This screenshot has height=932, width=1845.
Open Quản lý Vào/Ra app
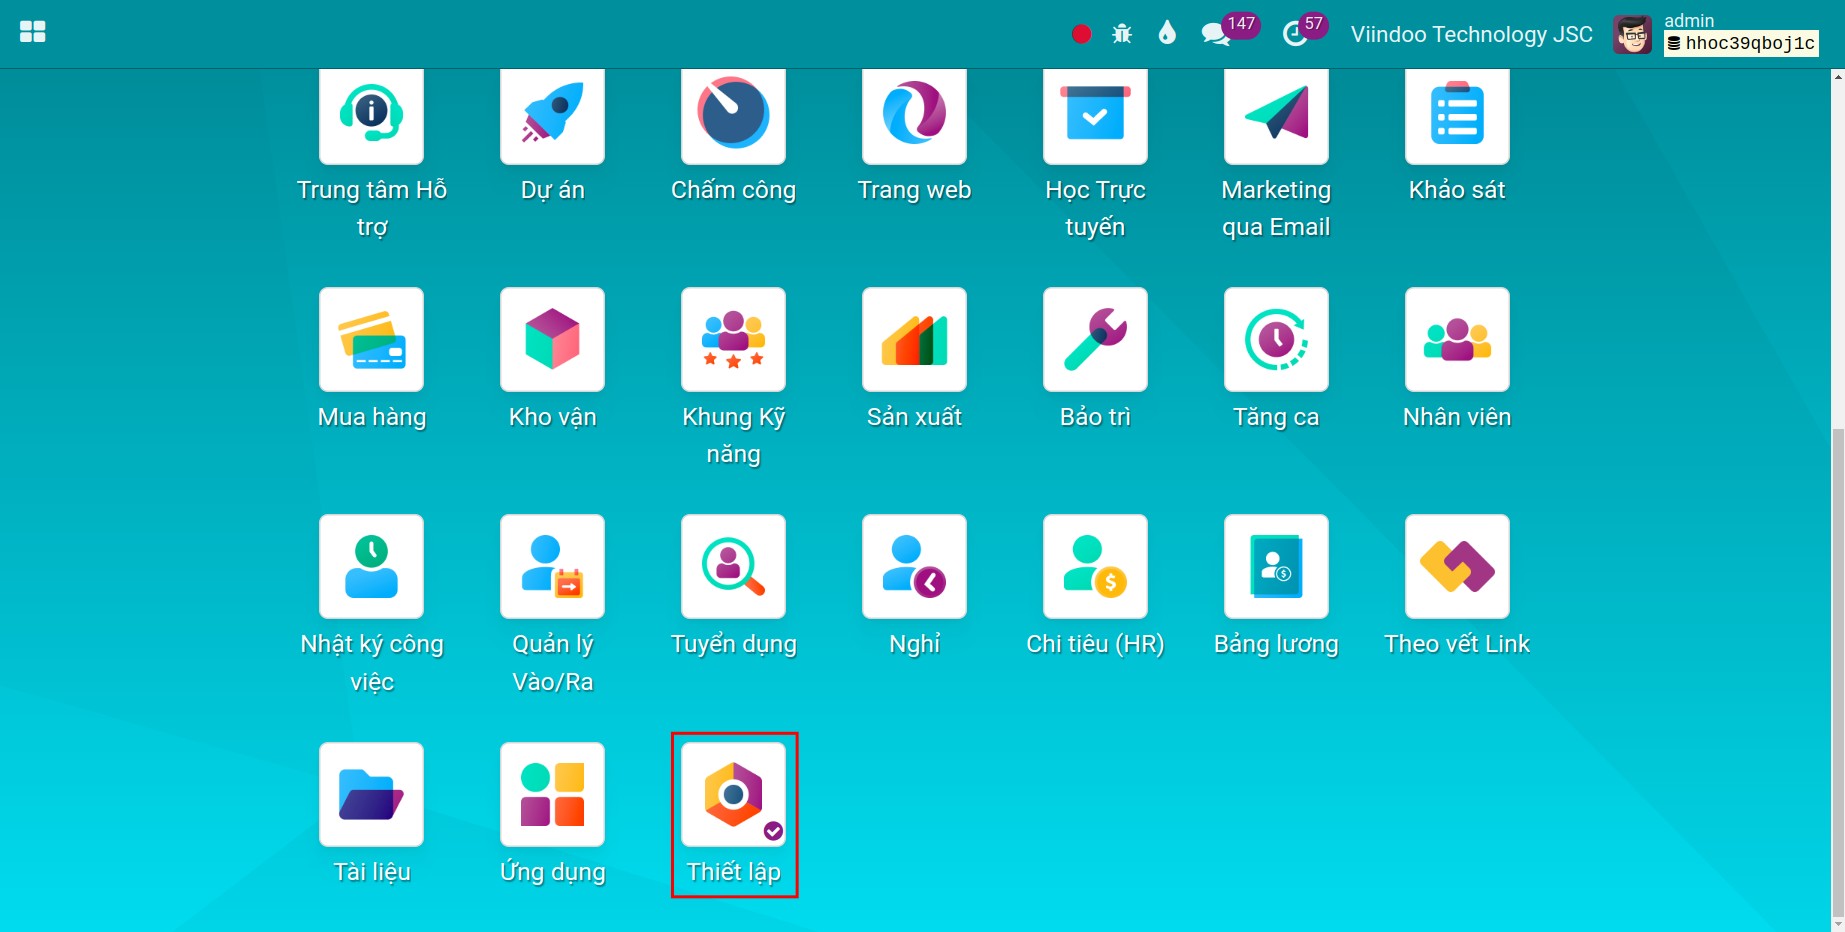click(552, 566)
